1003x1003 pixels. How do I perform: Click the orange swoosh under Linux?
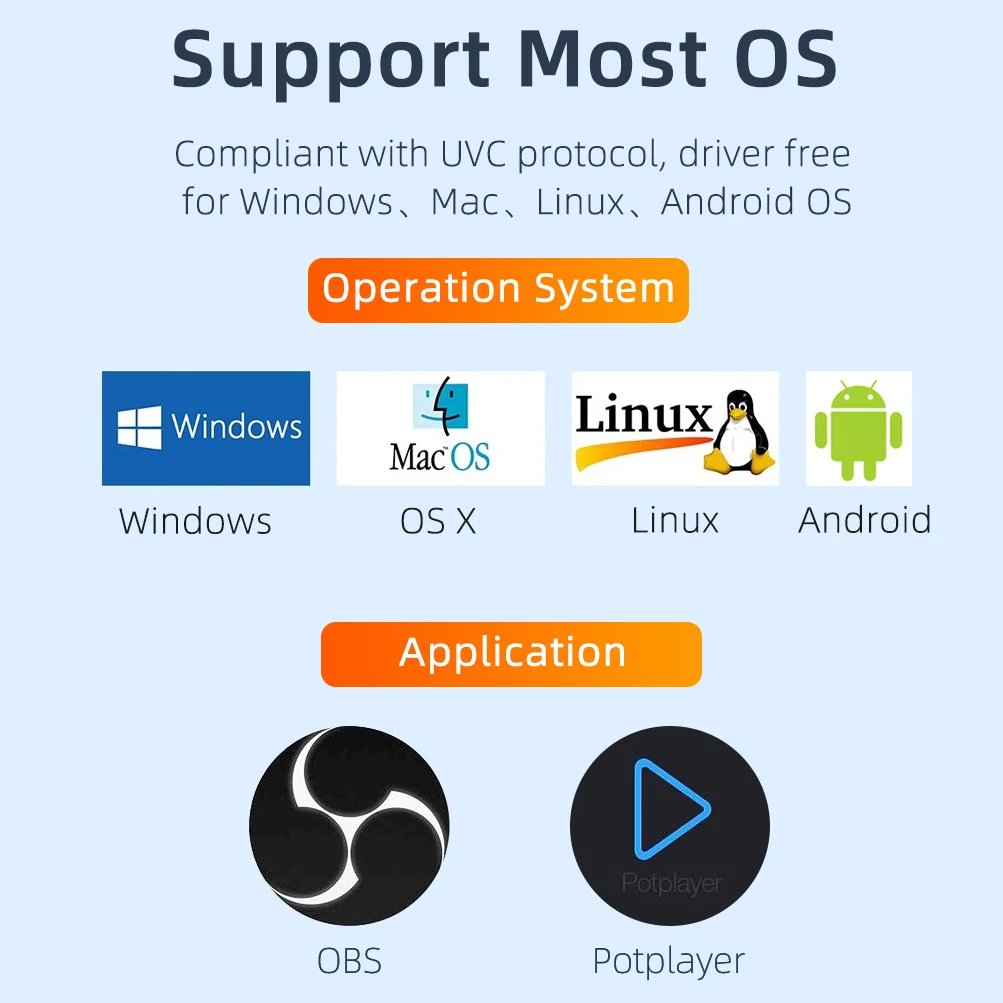click(x=643, y=453)
